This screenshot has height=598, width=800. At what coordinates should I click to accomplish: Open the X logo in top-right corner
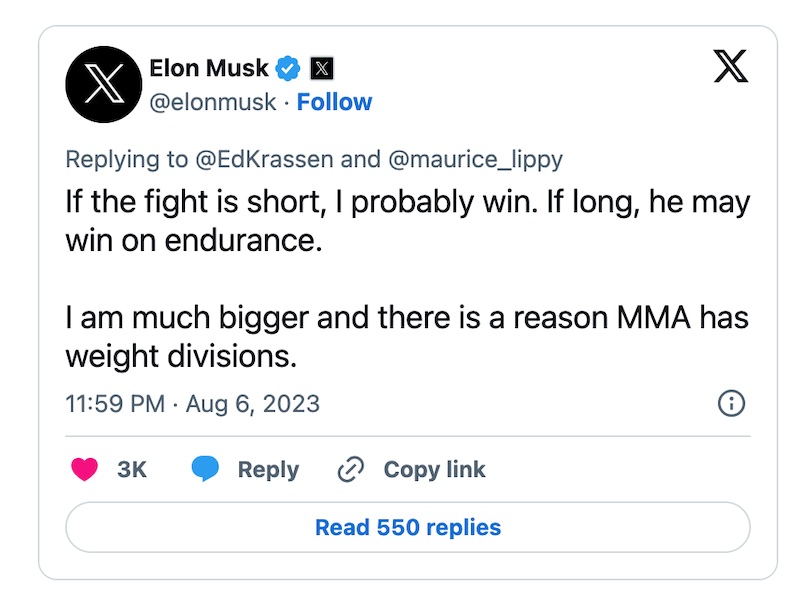(731, 67)
